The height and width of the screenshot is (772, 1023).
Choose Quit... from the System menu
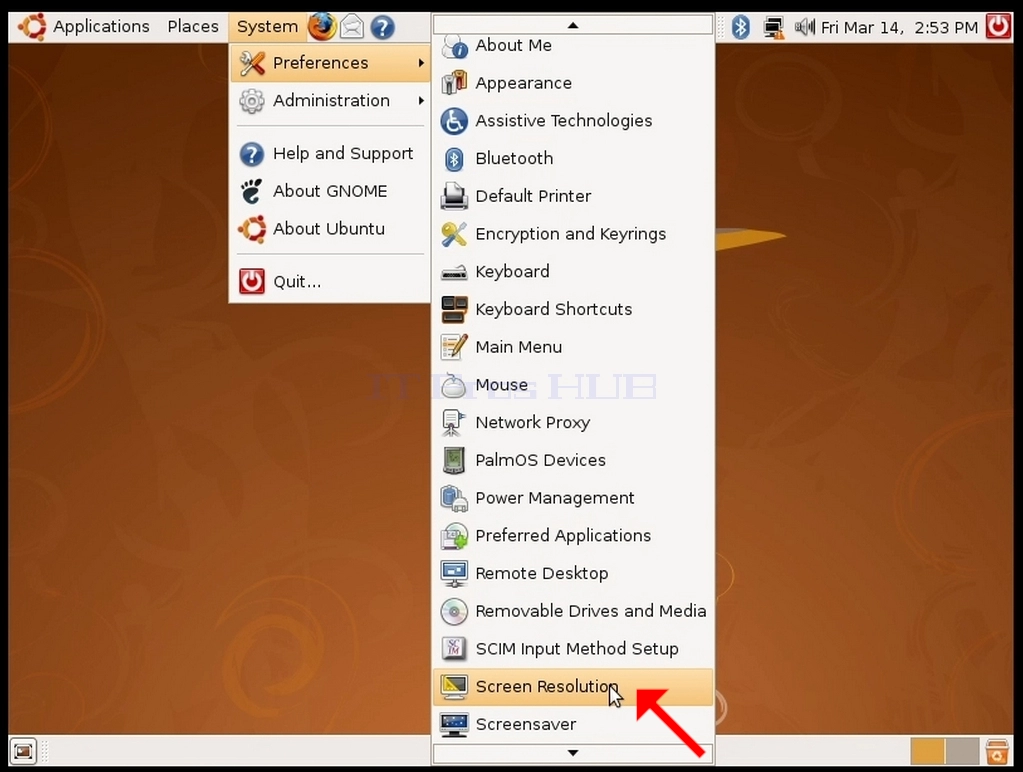pos(330,281)
